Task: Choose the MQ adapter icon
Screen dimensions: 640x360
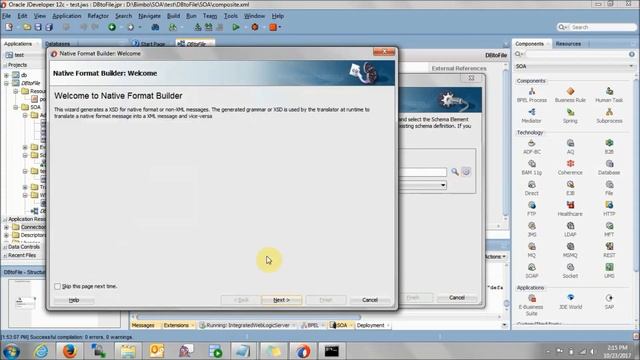Action: click(531, 247)
